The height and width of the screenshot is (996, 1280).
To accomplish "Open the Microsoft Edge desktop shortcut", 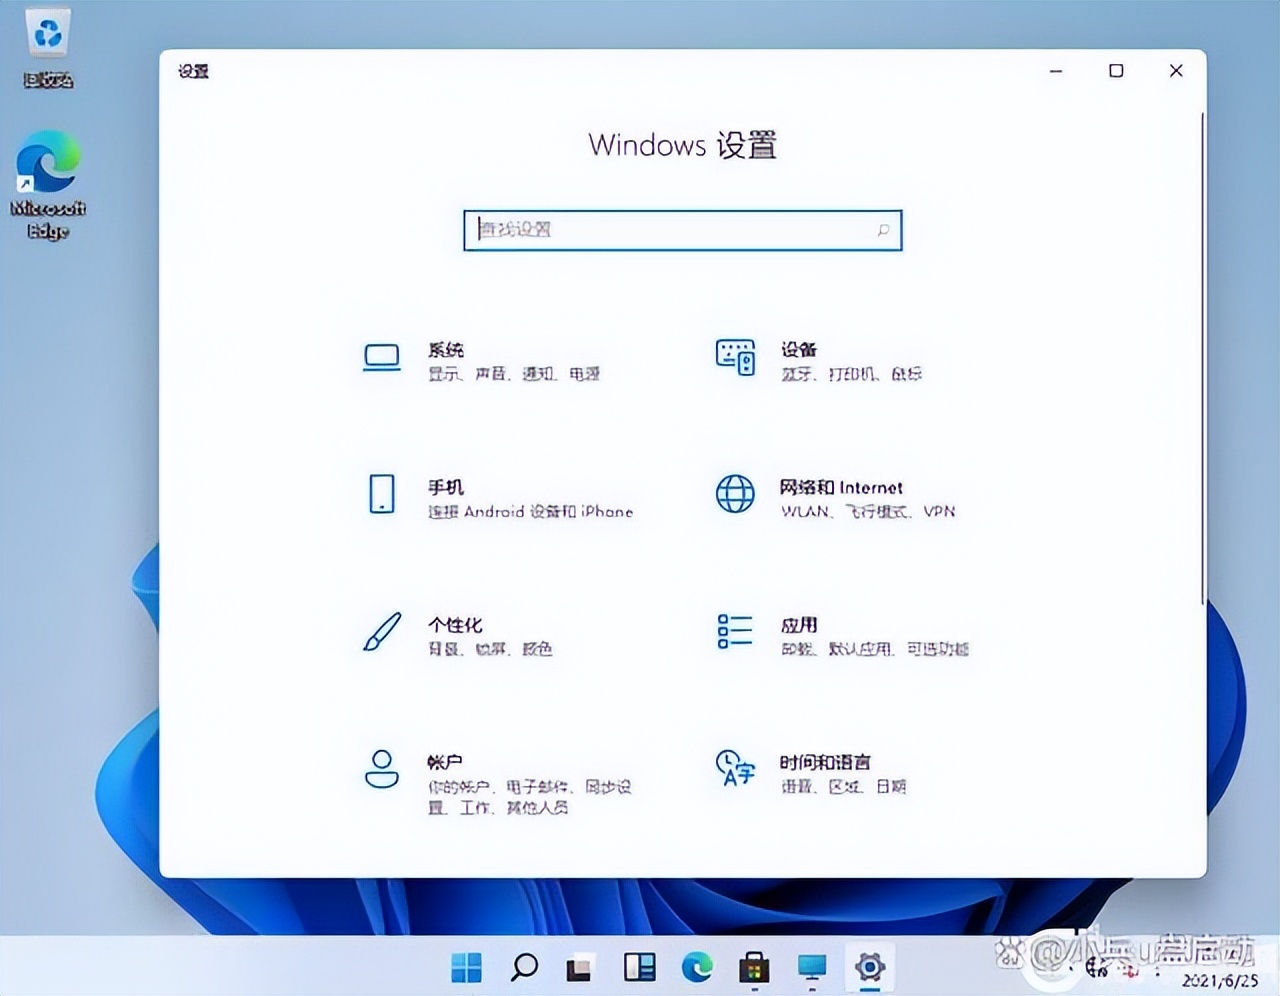I will [x=47, y=165].
